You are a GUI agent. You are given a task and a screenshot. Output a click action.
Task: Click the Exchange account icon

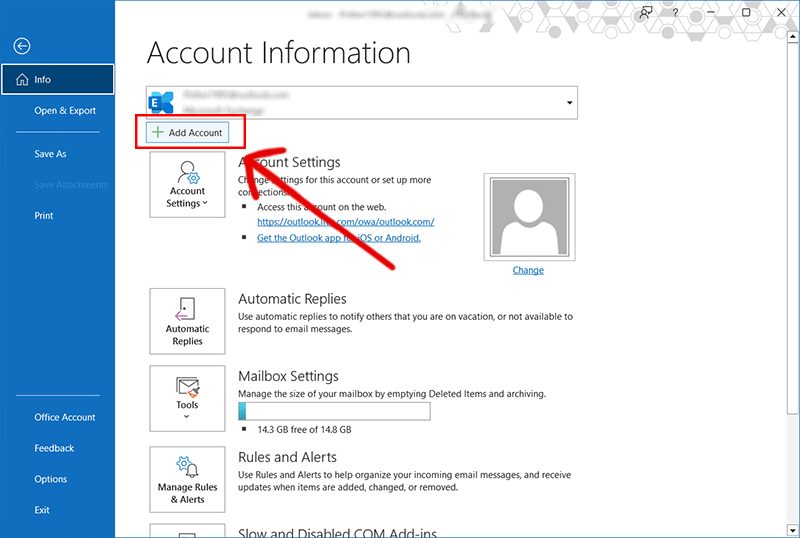click(x=161, y=103)
